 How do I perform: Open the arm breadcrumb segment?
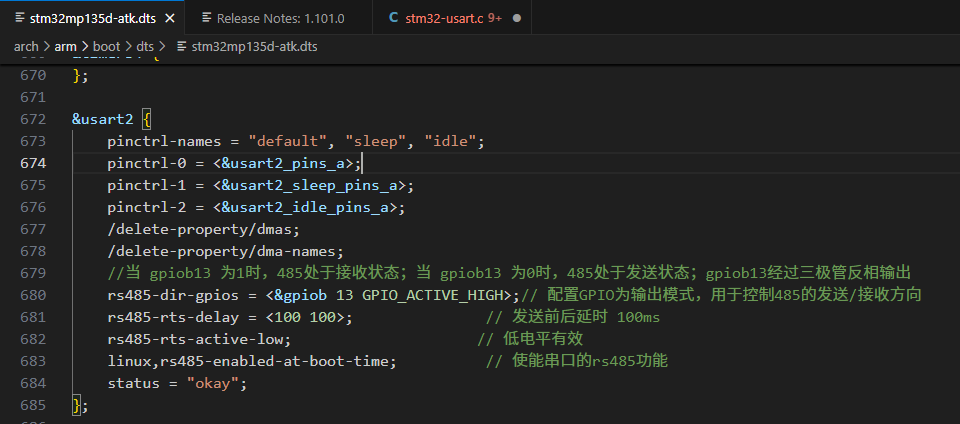point(66,46)
